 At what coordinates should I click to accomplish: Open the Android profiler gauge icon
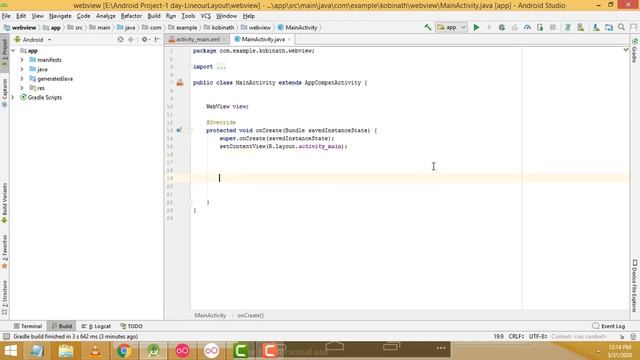527,27
